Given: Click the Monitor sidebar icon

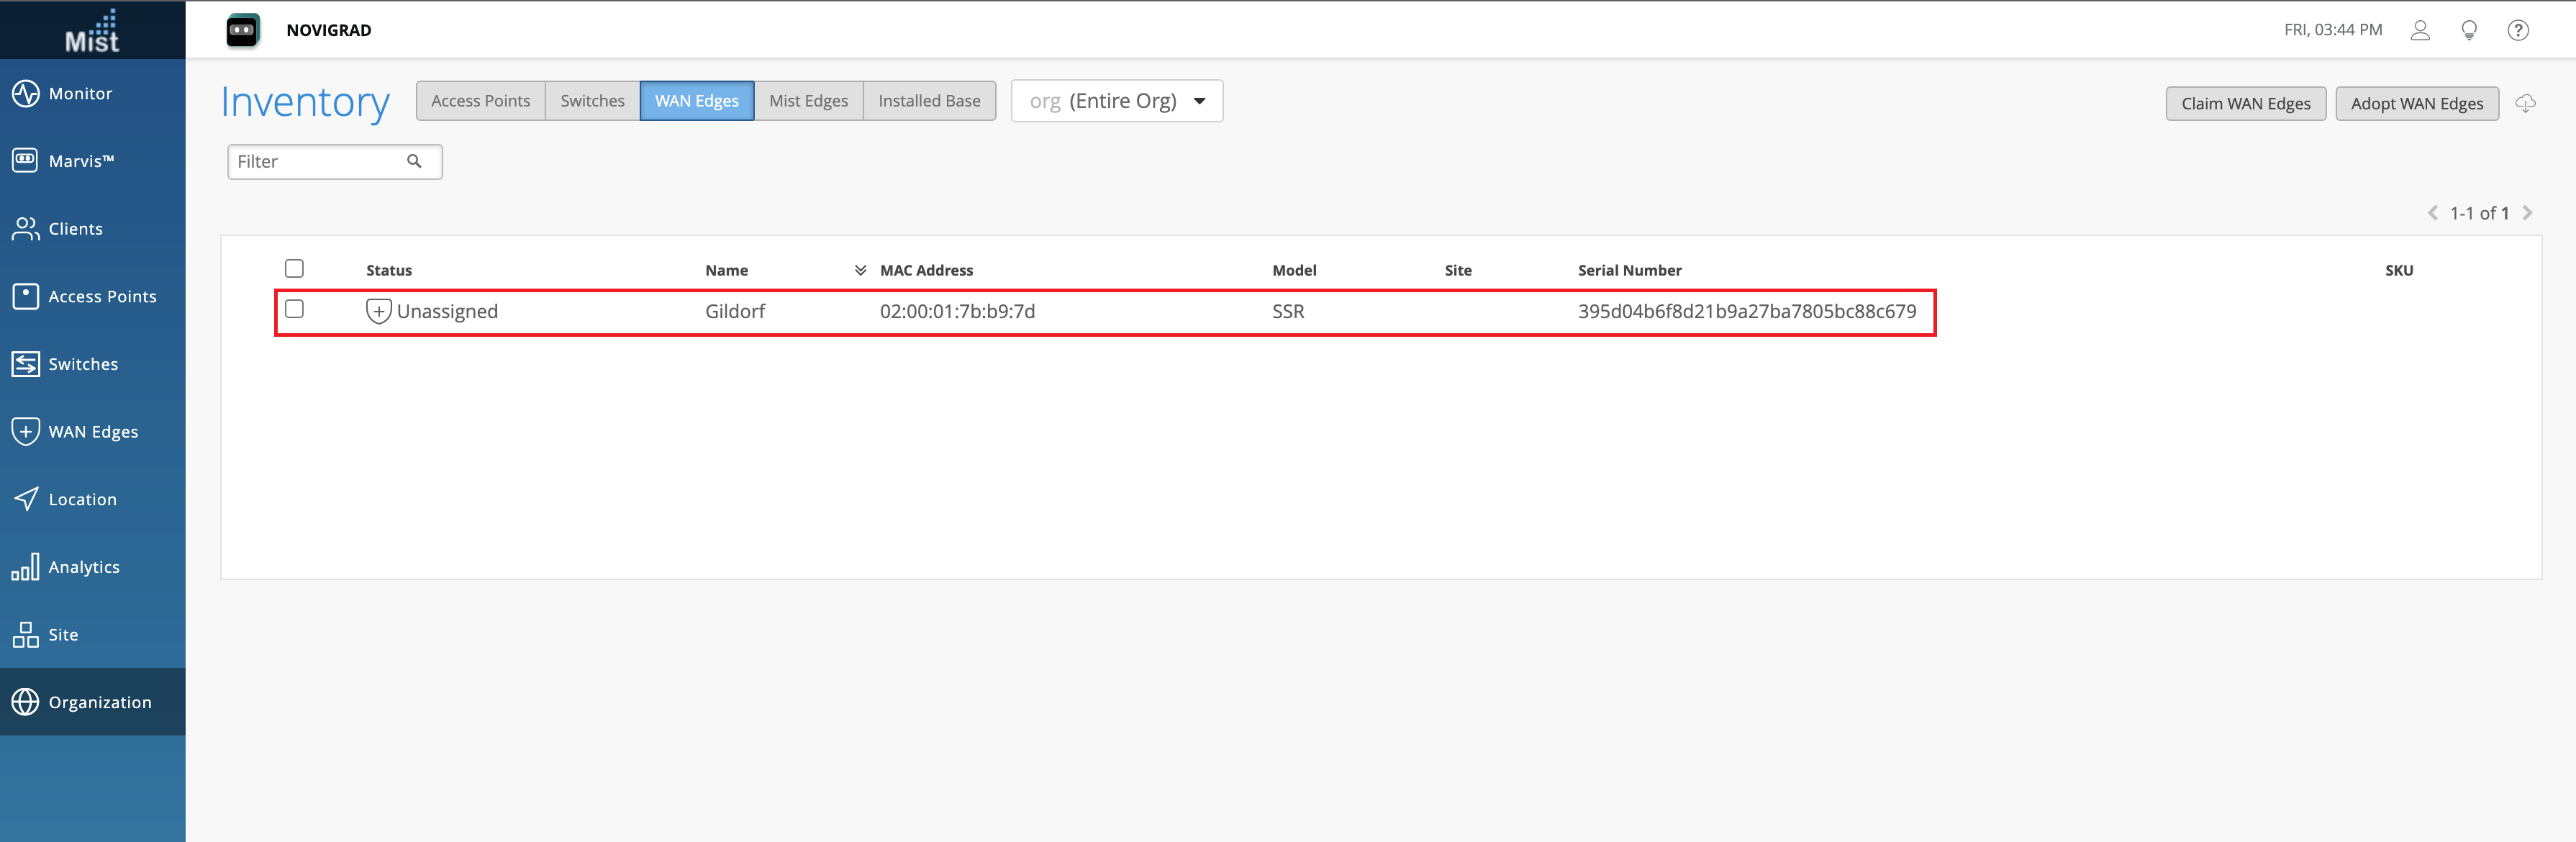Looking at the screenshot, I should (25, 93).
